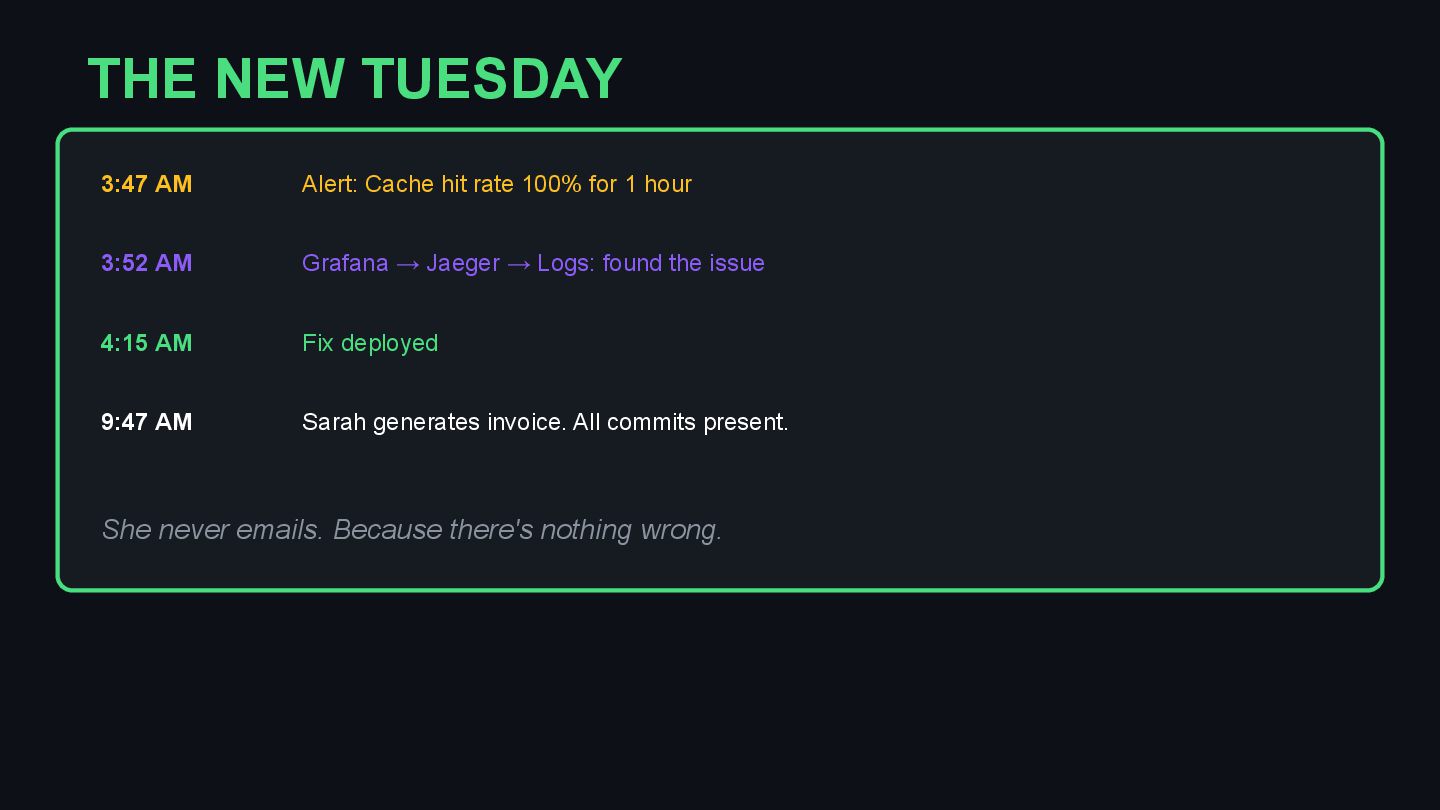Click the name "Sarah" in the white line
Image resolution: width=1440 pixels, height=810 pixels.
click(x=334, y=422)
